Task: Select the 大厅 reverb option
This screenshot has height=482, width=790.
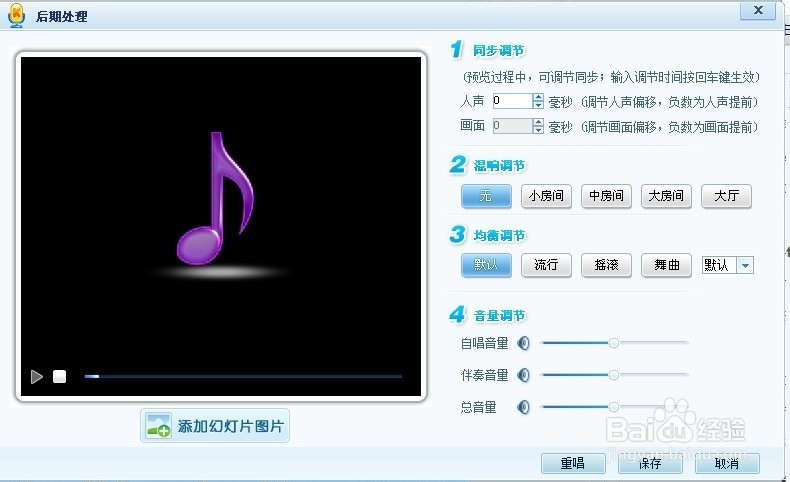Action: [x=726, y=196]
